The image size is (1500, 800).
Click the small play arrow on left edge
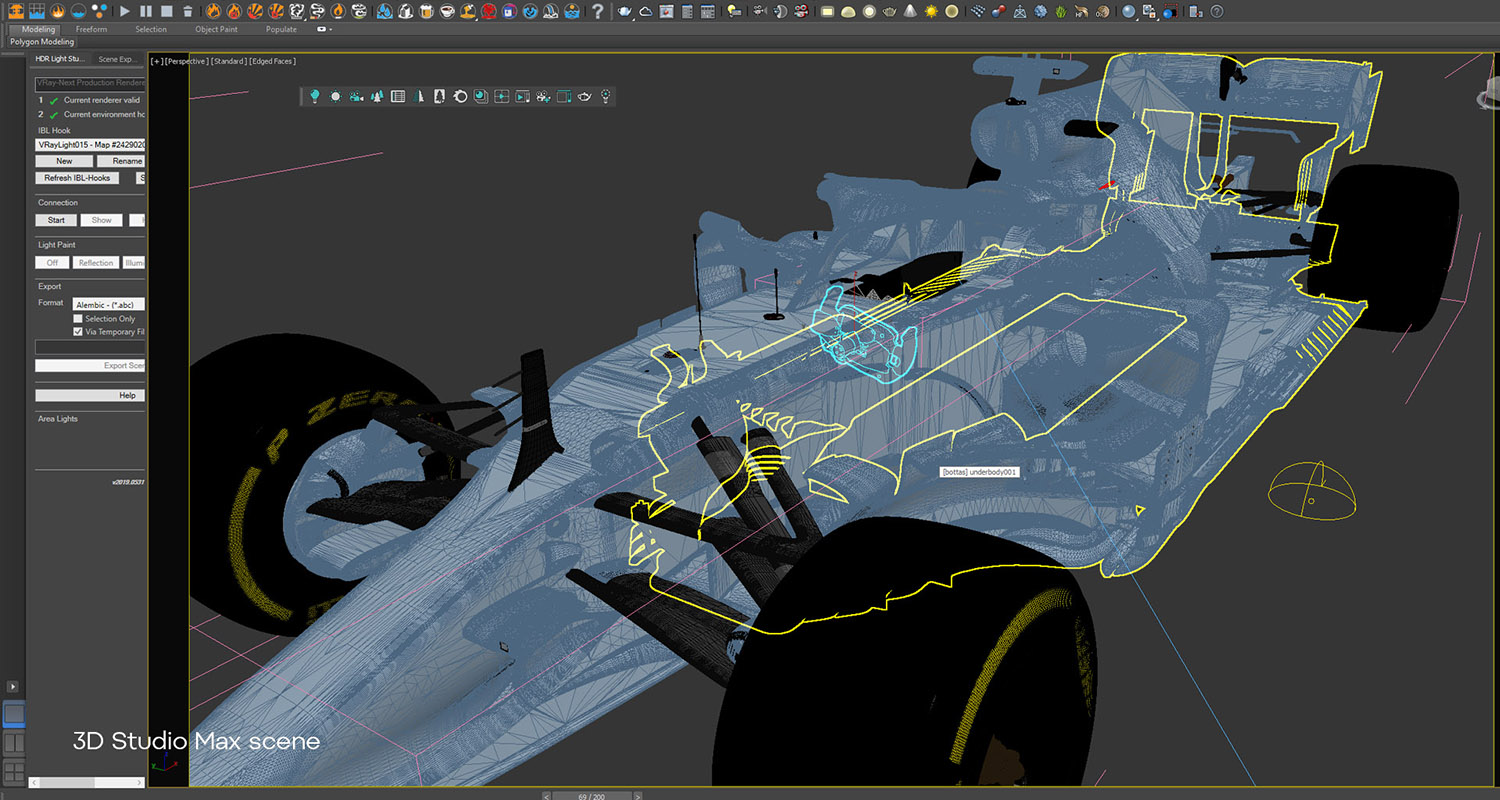click(x=13, y=687)
